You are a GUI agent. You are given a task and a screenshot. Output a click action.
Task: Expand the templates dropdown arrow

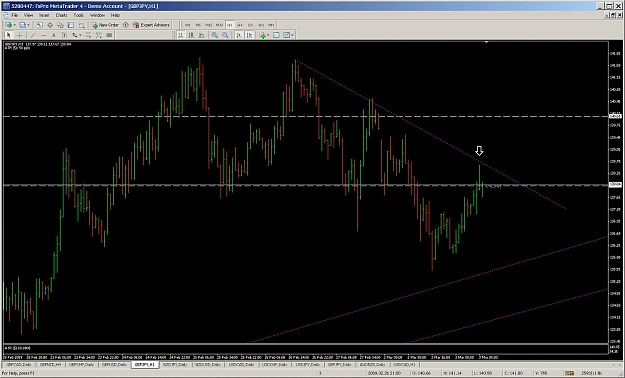click(x=292, y=35)
